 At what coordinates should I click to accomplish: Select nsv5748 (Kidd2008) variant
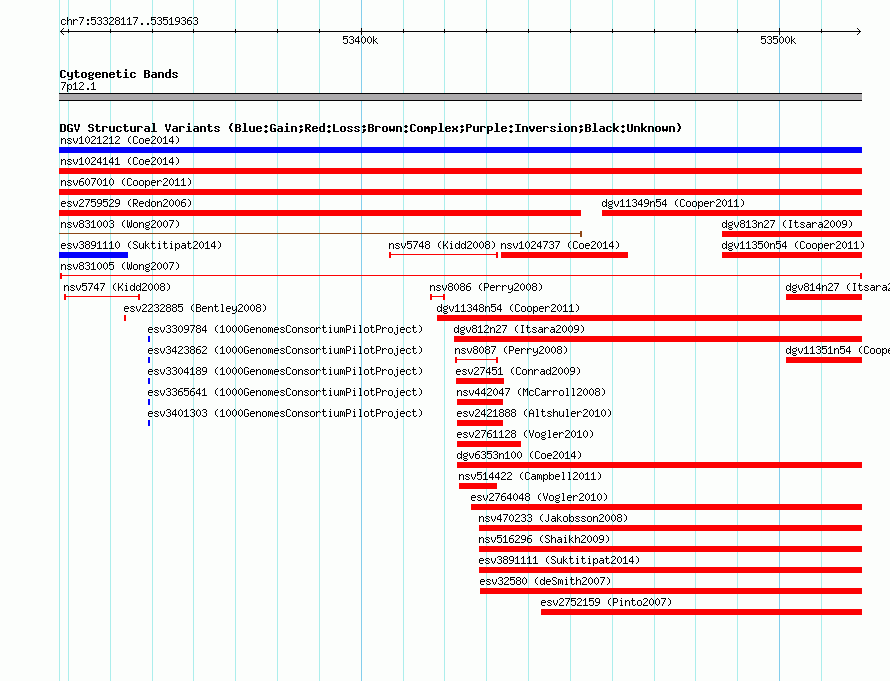click(x=442, y=245)
